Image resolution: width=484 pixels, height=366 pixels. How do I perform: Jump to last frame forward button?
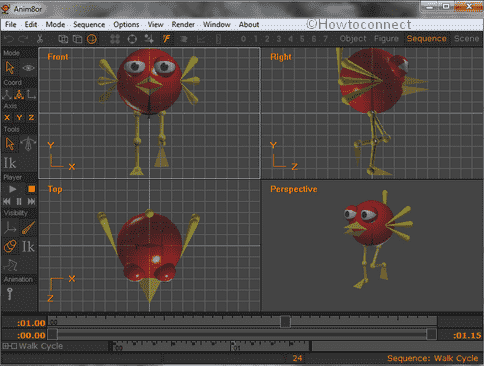click(x=31, y=201)
